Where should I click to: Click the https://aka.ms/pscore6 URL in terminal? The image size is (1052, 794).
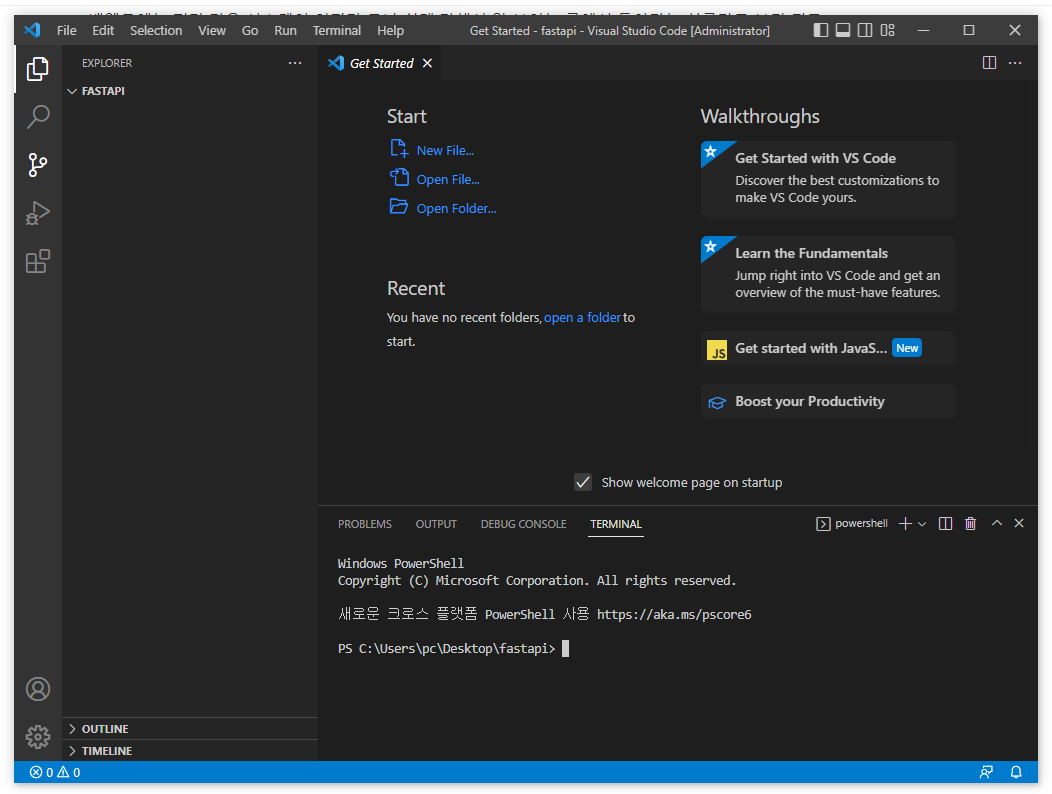[674, 614]
